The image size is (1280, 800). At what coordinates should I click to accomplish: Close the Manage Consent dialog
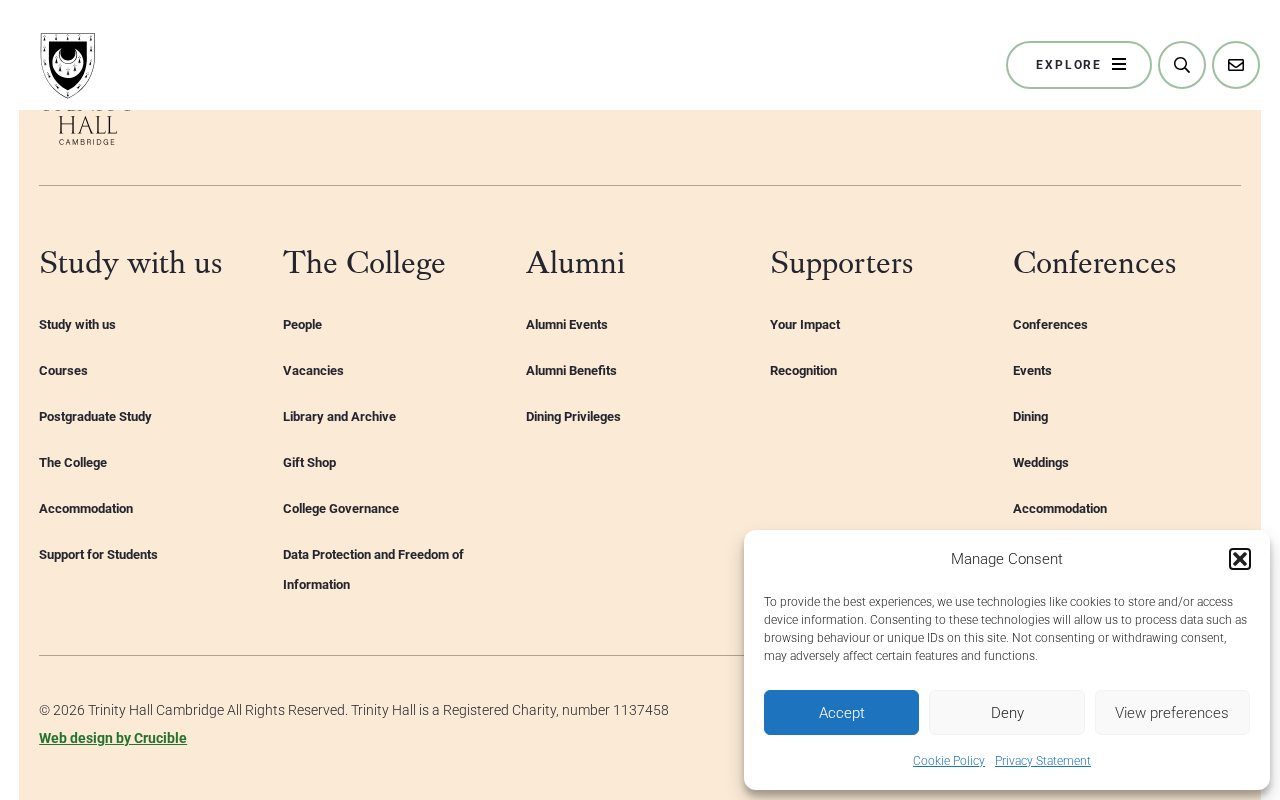point(1240,559)
